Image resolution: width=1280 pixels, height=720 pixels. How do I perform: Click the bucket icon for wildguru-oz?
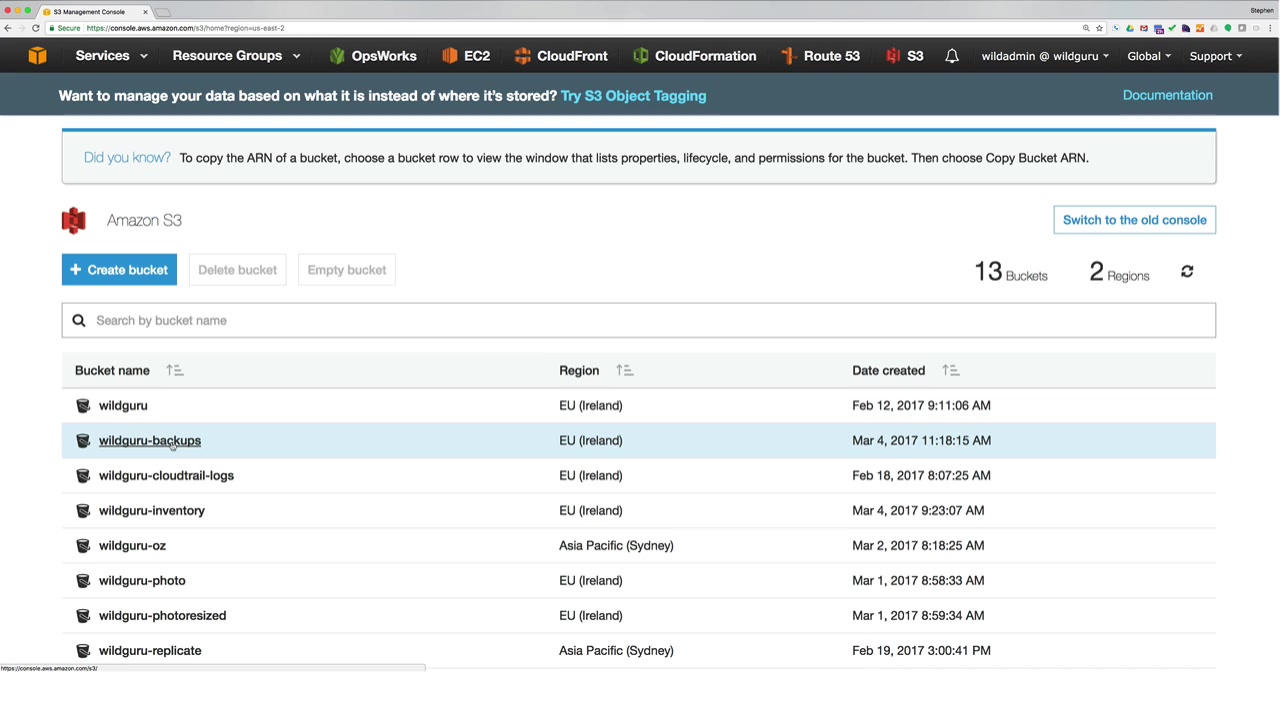pos(83,546)
